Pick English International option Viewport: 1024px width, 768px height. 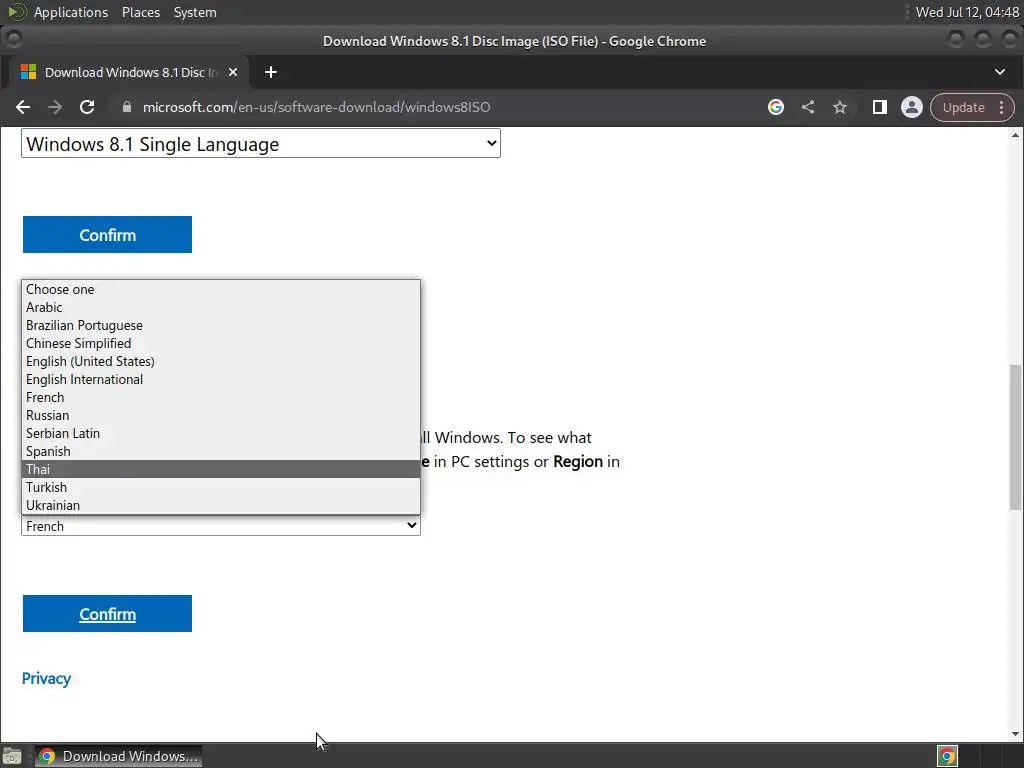[x=221, y=379]
